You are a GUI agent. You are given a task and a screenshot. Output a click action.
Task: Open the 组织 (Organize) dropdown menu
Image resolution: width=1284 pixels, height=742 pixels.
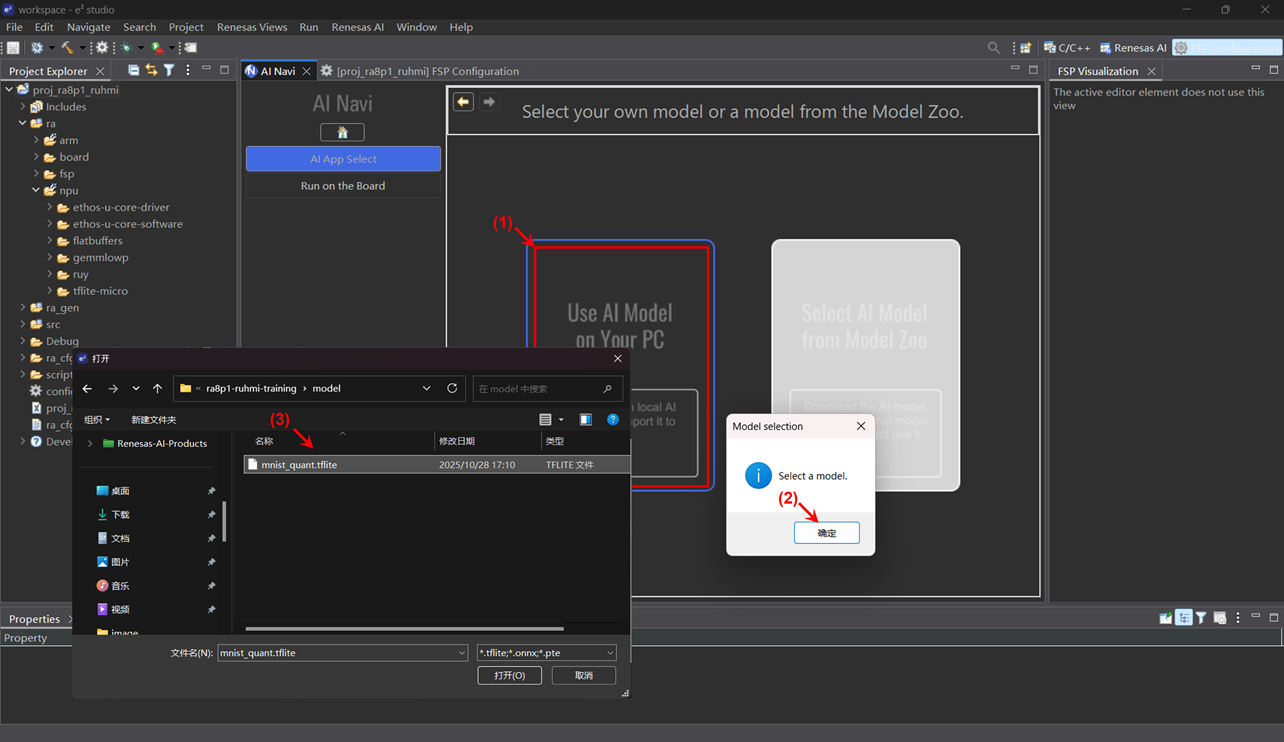[x=97, y=419]
